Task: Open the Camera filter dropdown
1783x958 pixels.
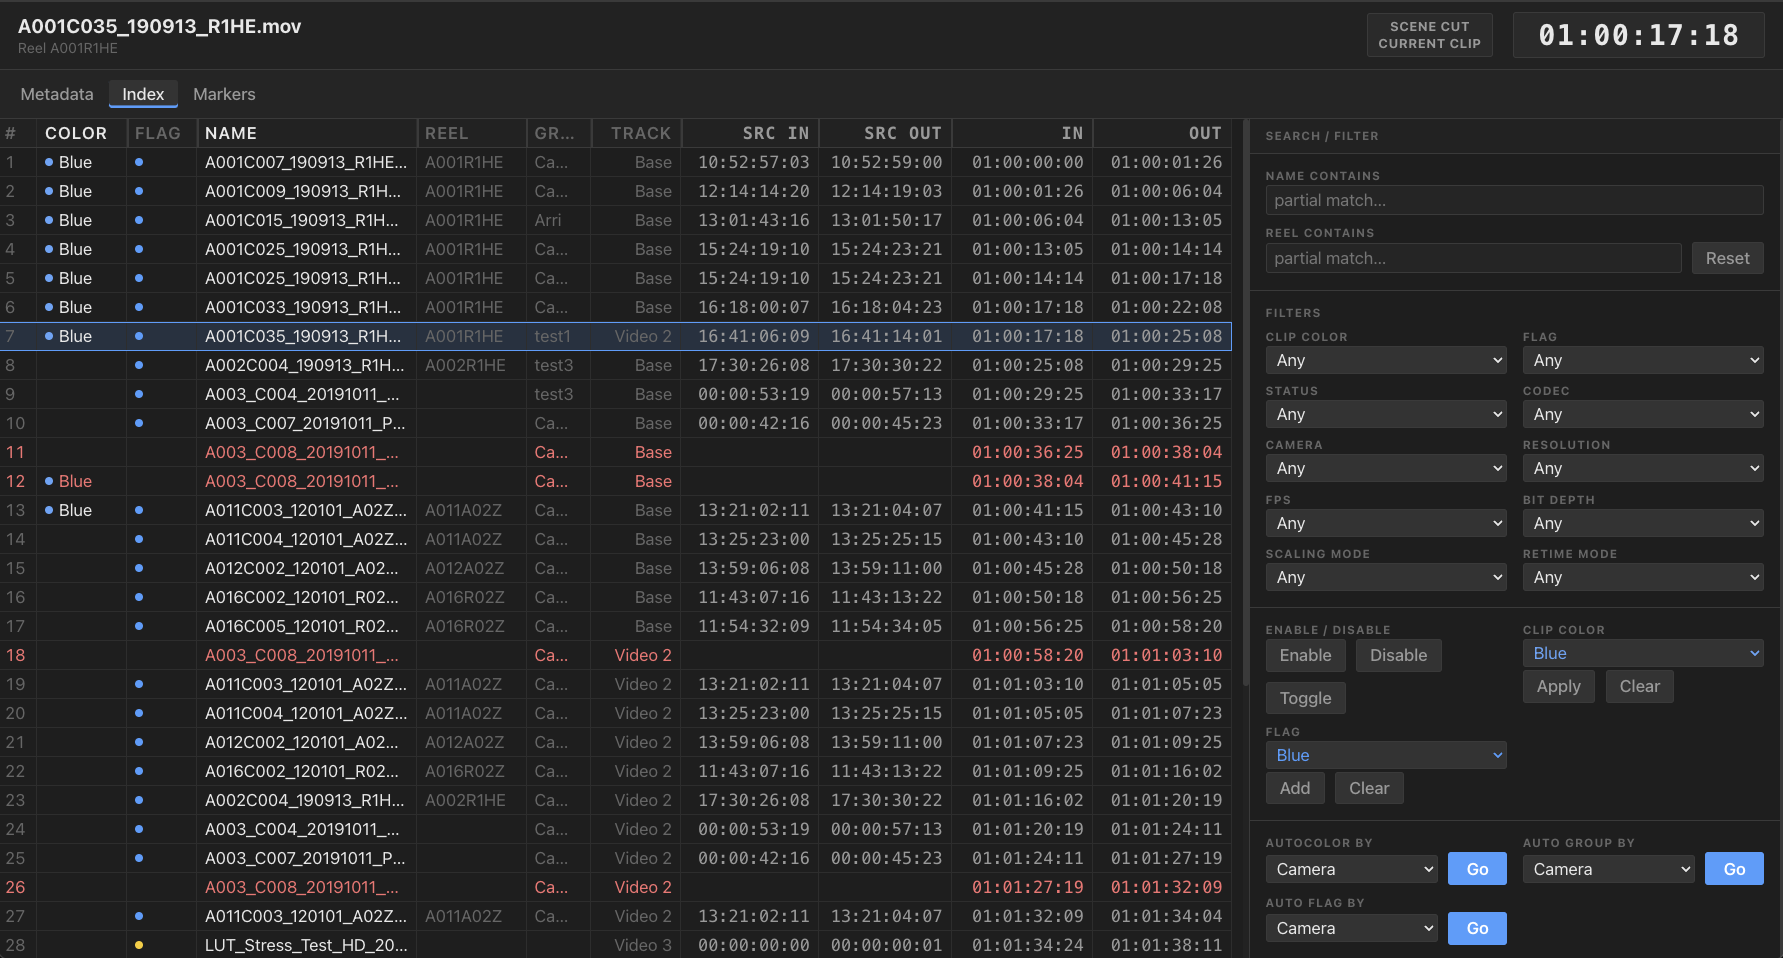Action: point(1386,468)
